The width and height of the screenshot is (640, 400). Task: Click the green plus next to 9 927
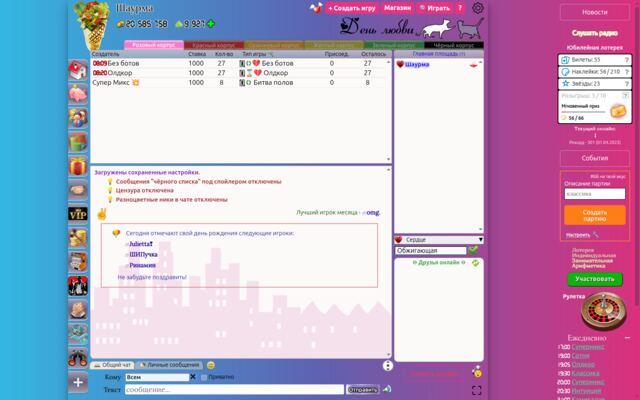(x=211, y=24)
